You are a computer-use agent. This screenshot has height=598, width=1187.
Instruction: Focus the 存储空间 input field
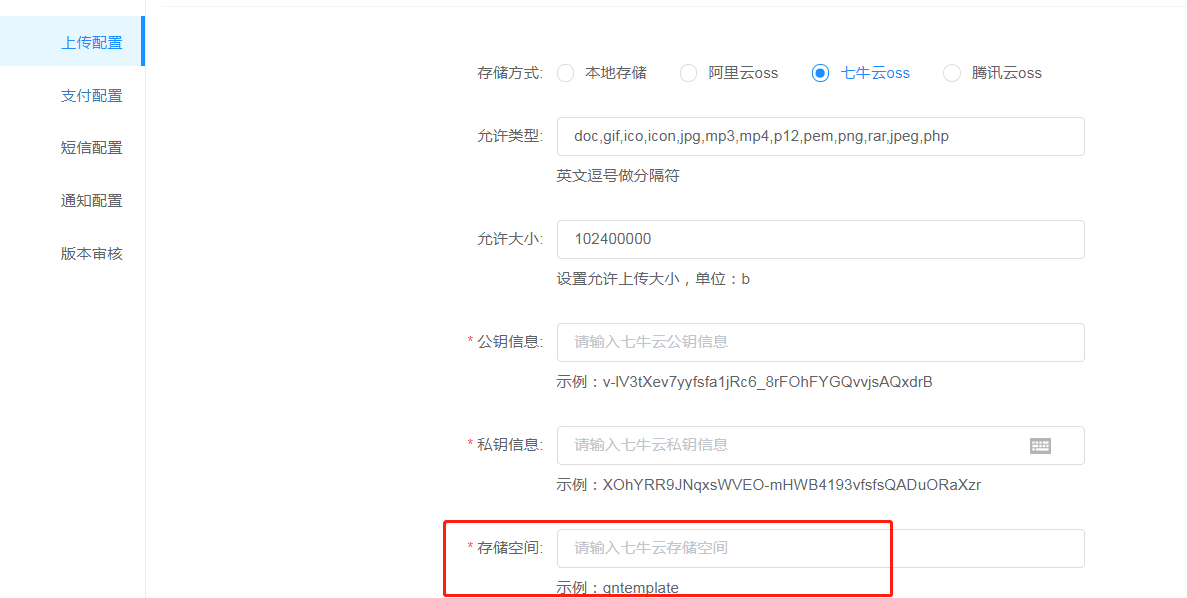(821, 548)
